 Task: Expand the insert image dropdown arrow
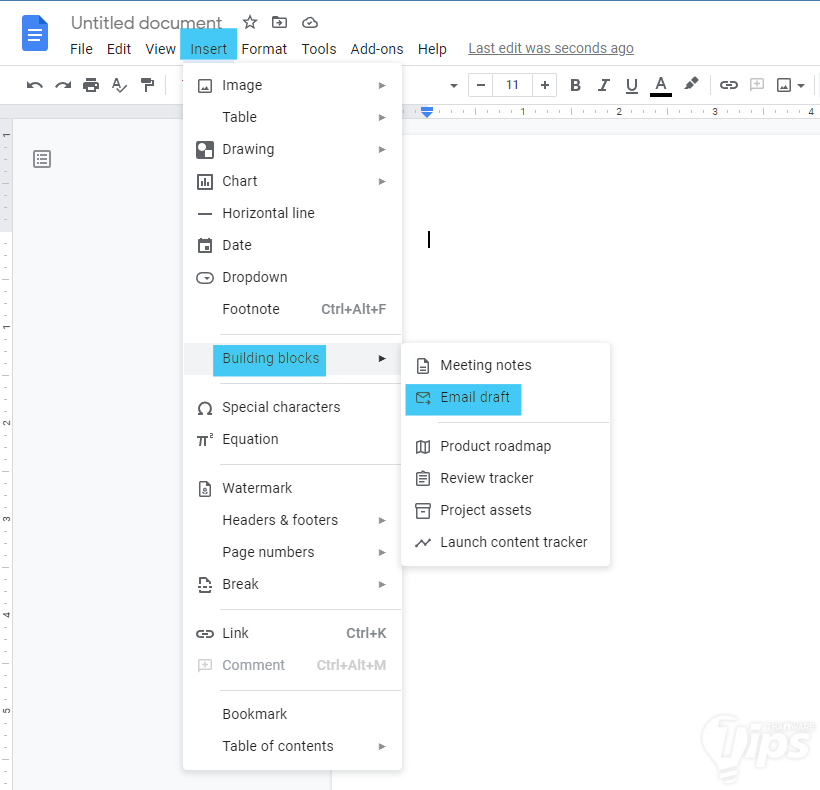(x=801, y=86)
